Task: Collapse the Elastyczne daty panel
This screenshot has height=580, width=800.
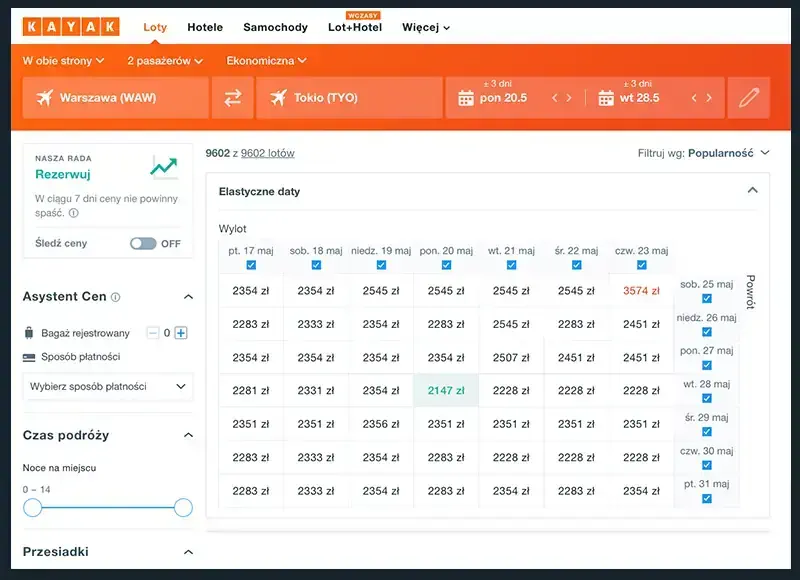Action: tap(752, 191)
